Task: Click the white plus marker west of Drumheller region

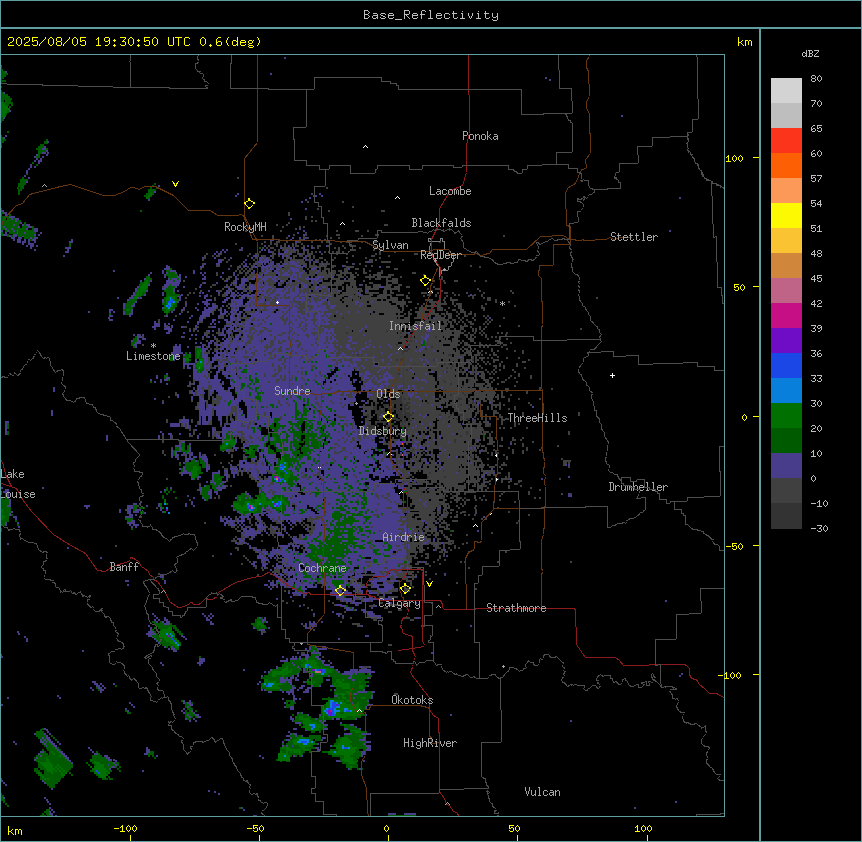Action: pyautogui.click(x=612, y=375)
